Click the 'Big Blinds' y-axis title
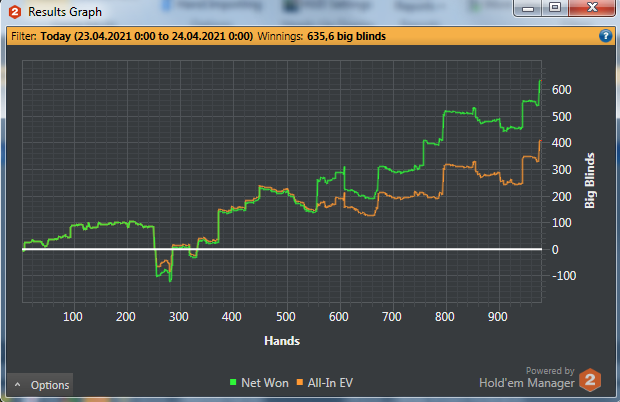Screen dimensions: 620x402 tap(590, 181)
